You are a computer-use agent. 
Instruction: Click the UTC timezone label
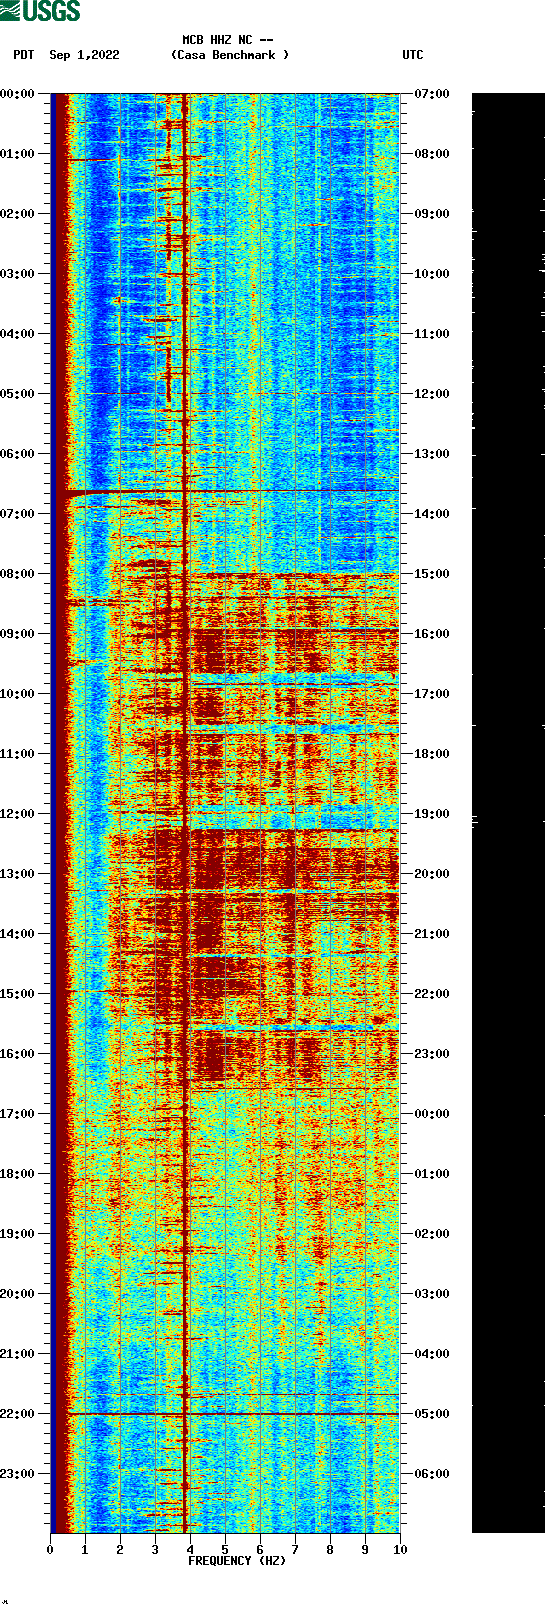(413, 55)
